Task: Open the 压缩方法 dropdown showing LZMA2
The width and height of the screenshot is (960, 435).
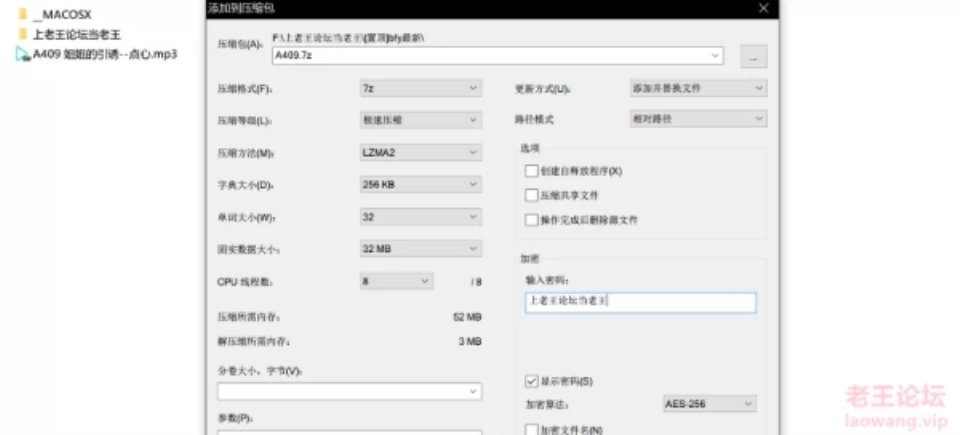Action: click(421, 152)
